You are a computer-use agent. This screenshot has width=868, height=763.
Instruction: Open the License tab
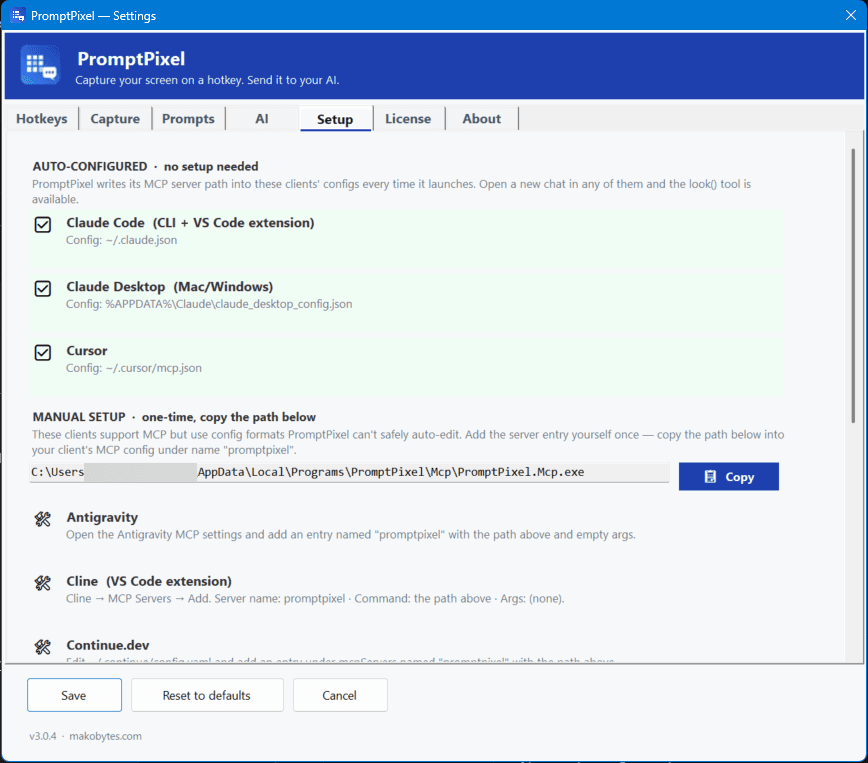(x=408, y=118)
